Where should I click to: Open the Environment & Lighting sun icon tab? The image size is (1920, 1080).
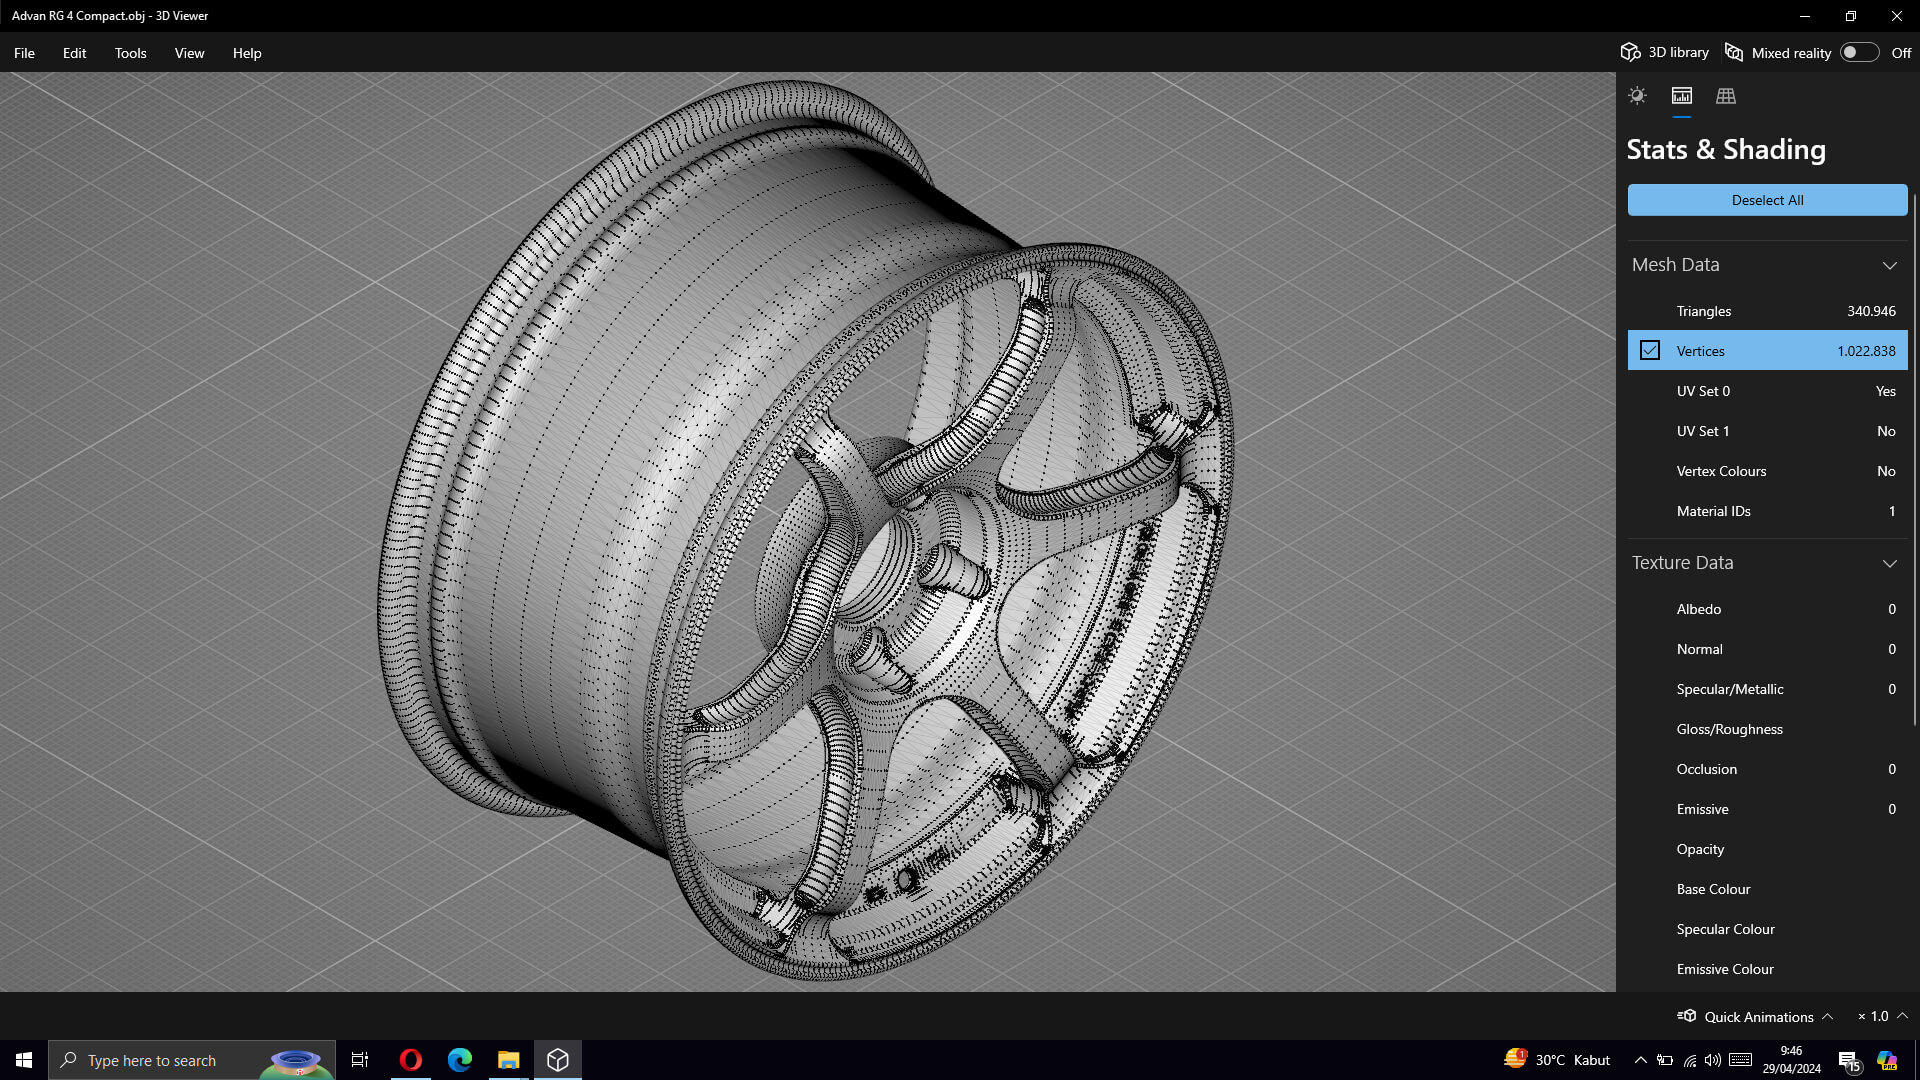coord(1637,96)
